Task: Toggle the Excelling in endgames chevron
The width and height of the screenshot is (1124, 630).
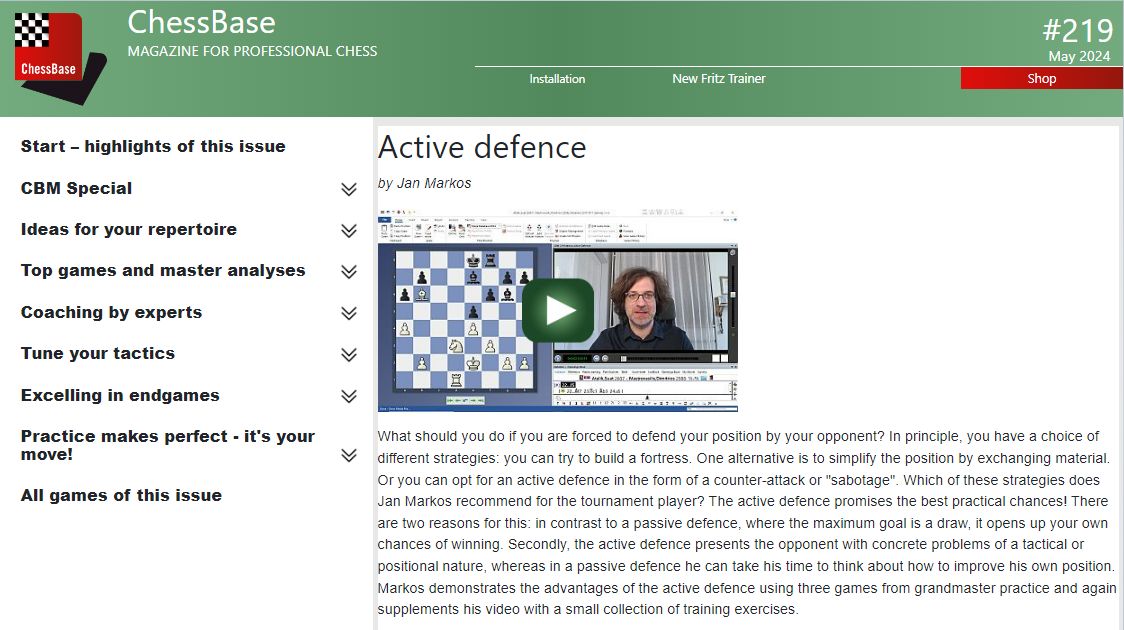Action: 348,396
